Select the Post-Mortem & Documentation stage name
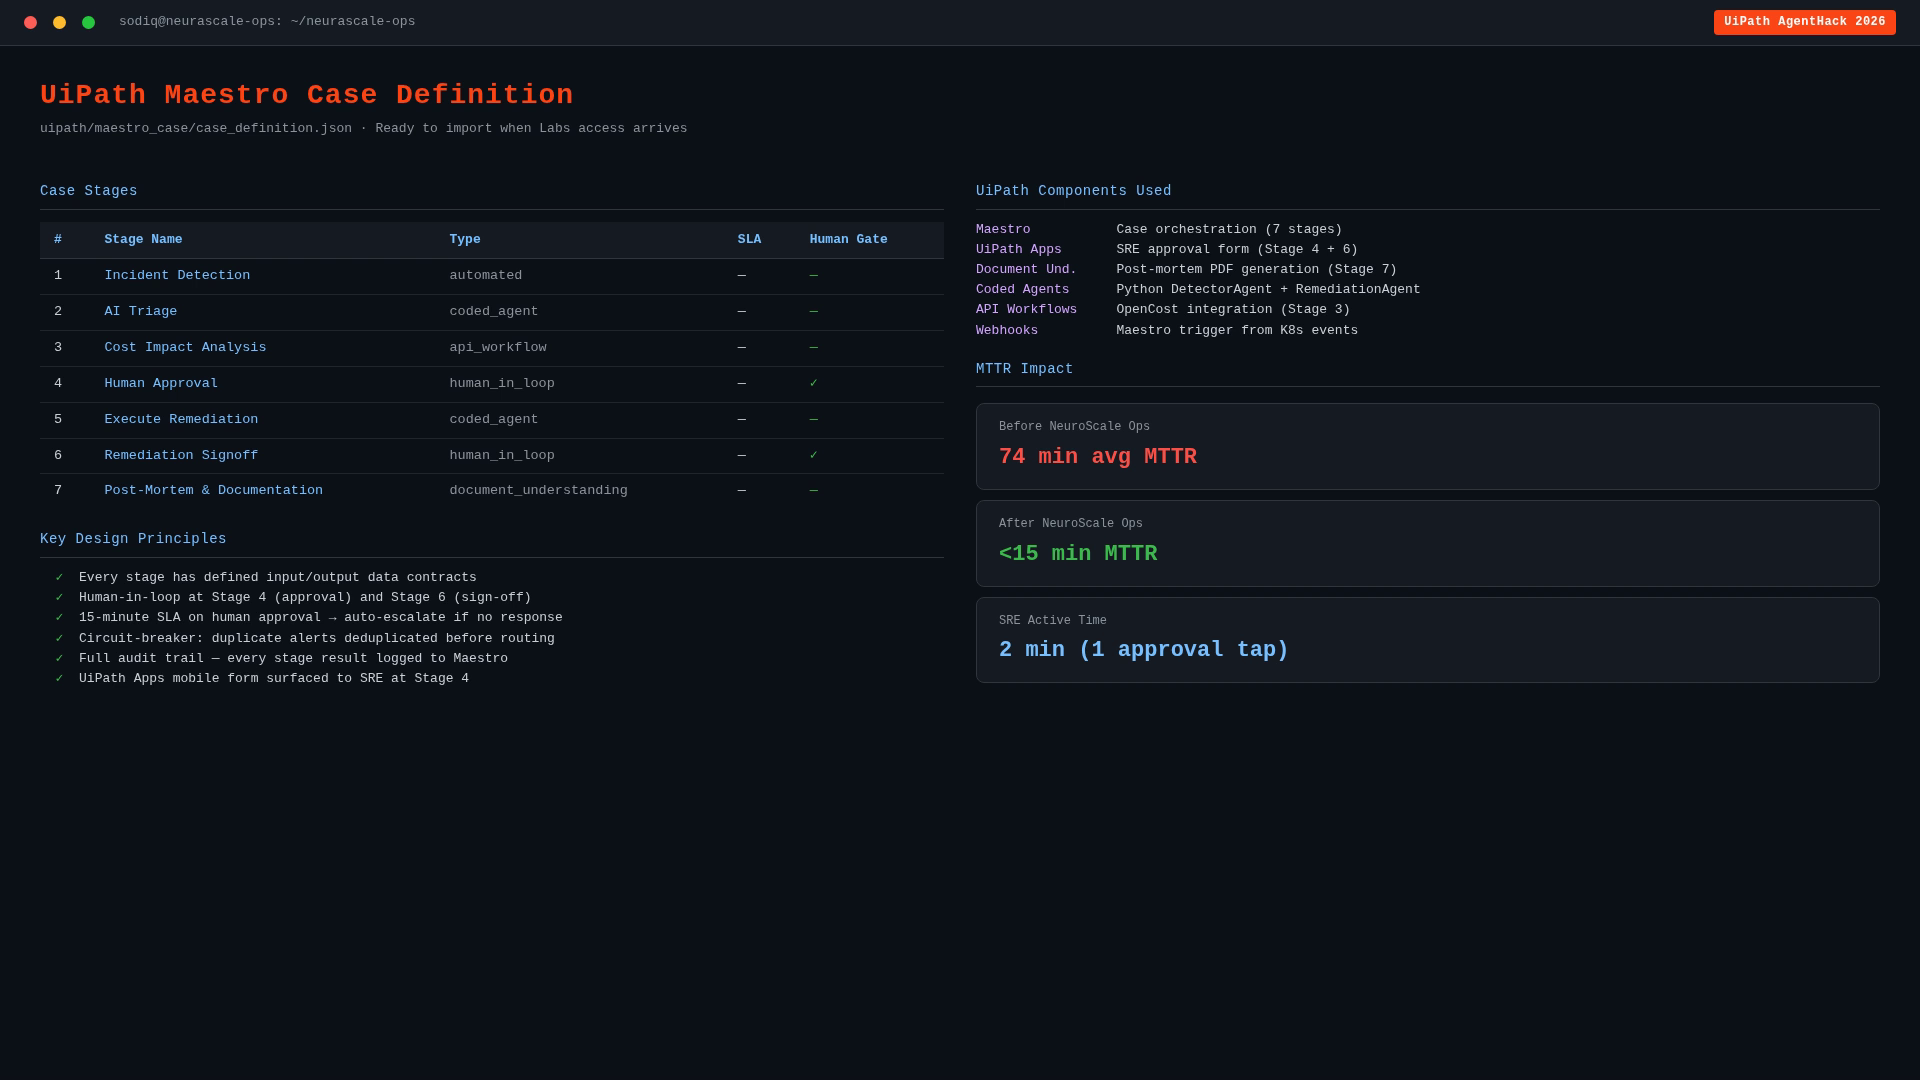This screenshot has width=1920, height=1080. (213, 491)
